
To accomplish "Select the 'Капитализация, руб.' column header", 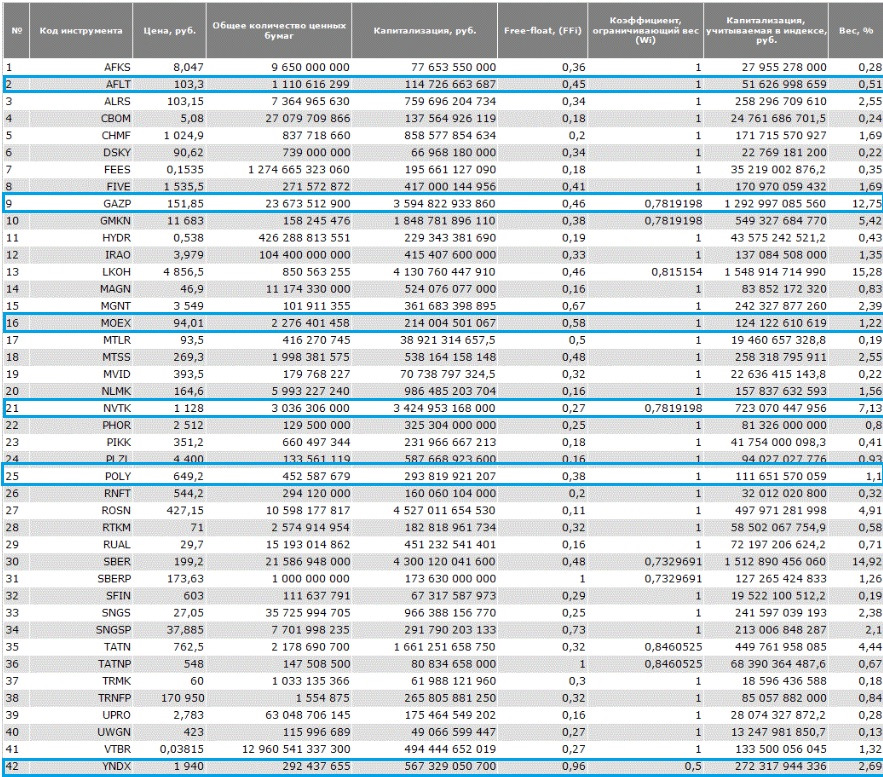I will [x=425, y=30].
